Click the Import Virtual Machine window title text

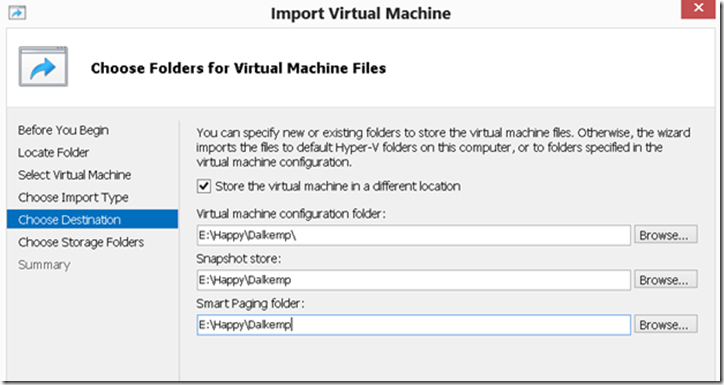[361, 13]
